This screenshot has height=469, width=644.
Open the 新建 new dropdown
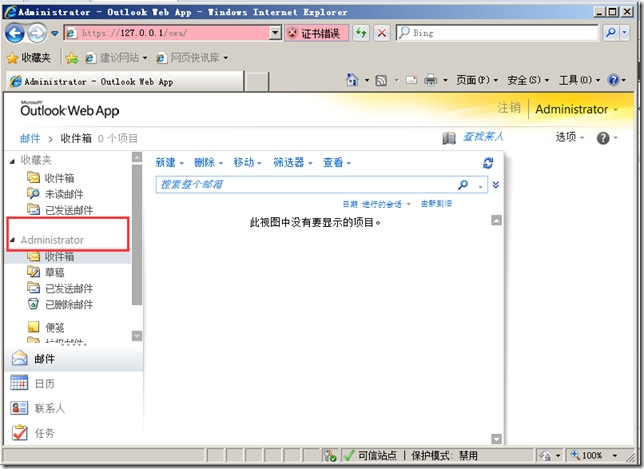tap(170, 163)
